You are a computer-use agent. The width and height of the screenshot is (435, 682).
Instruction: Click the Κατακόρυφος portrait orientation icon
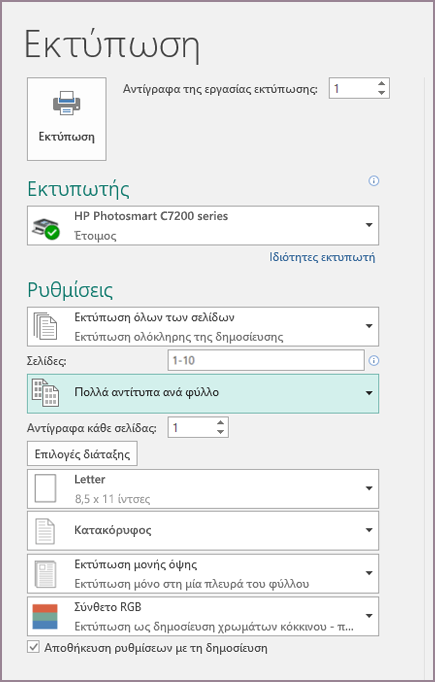click(x=45, y=531)
